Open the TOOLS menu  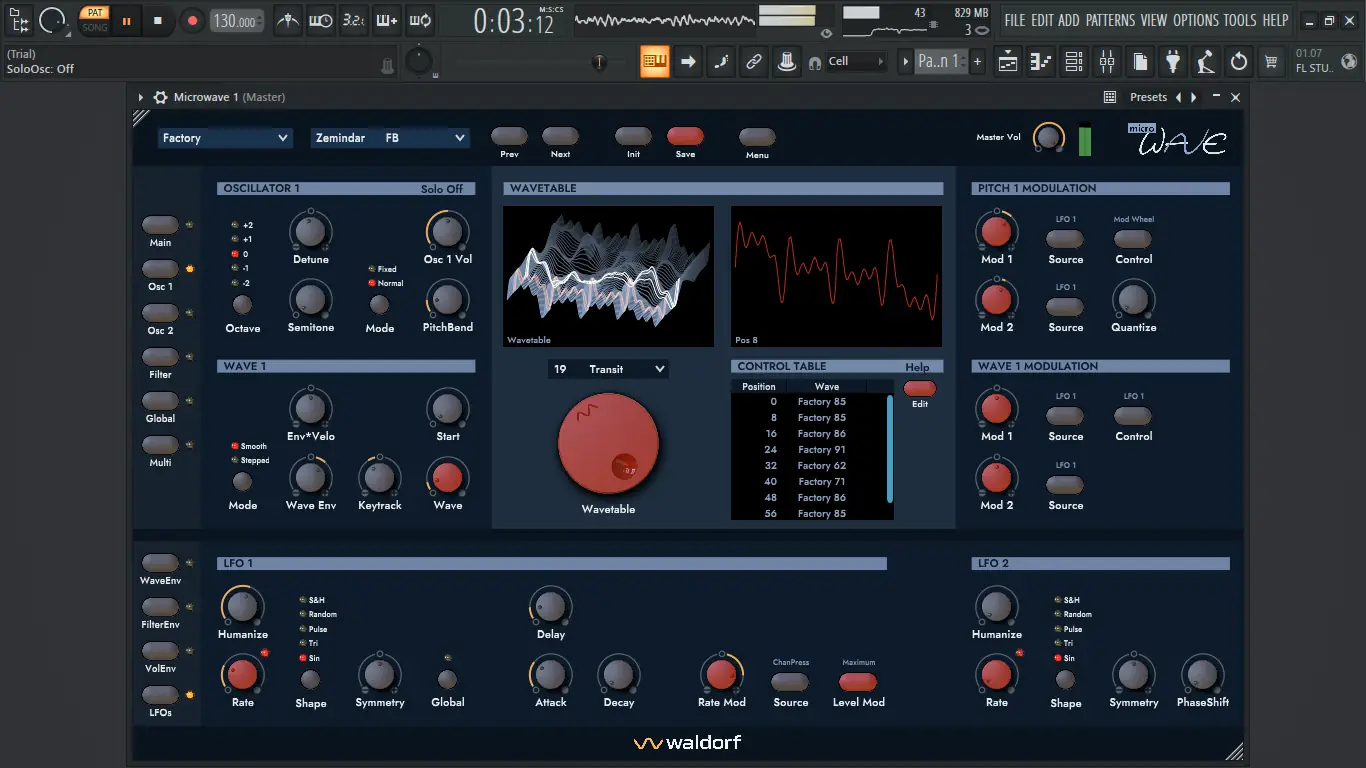[x=1240, y=20]
